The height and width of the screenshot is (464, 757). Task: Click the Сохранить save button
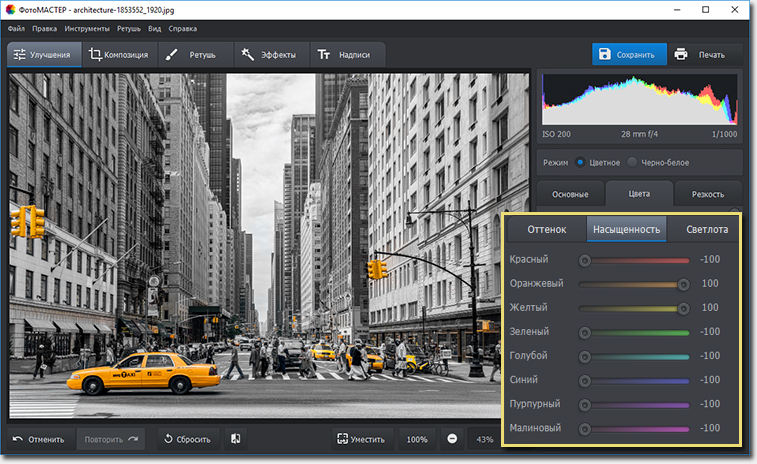click(x=625, y=55)
